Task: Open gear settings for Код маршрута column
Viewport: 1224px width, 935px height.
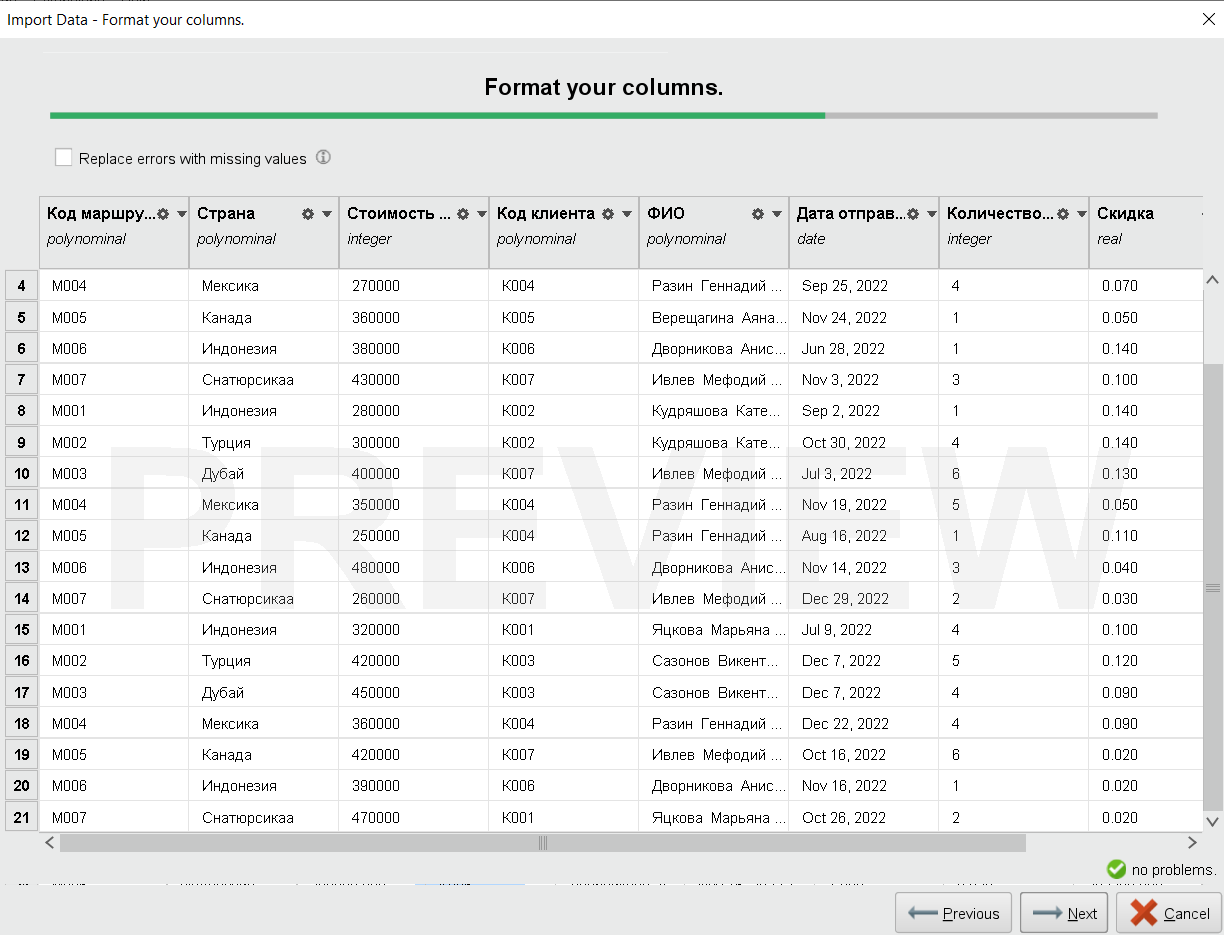Action: (163, 214)
